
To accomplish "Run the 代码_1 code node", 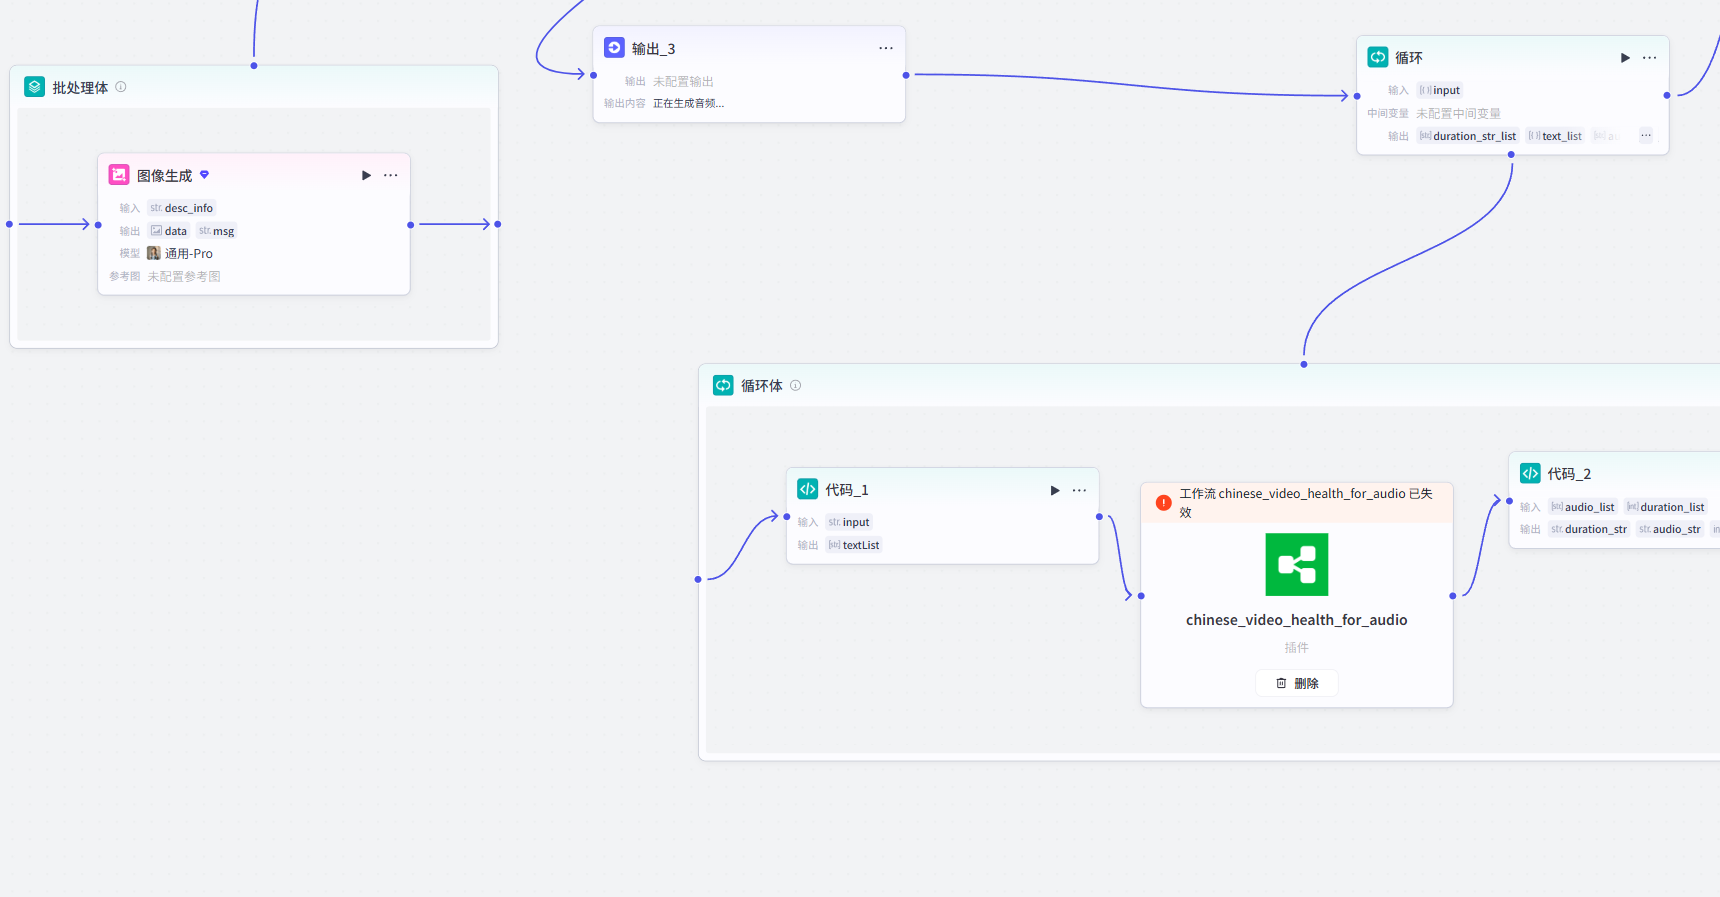I will click(1055, 490).
